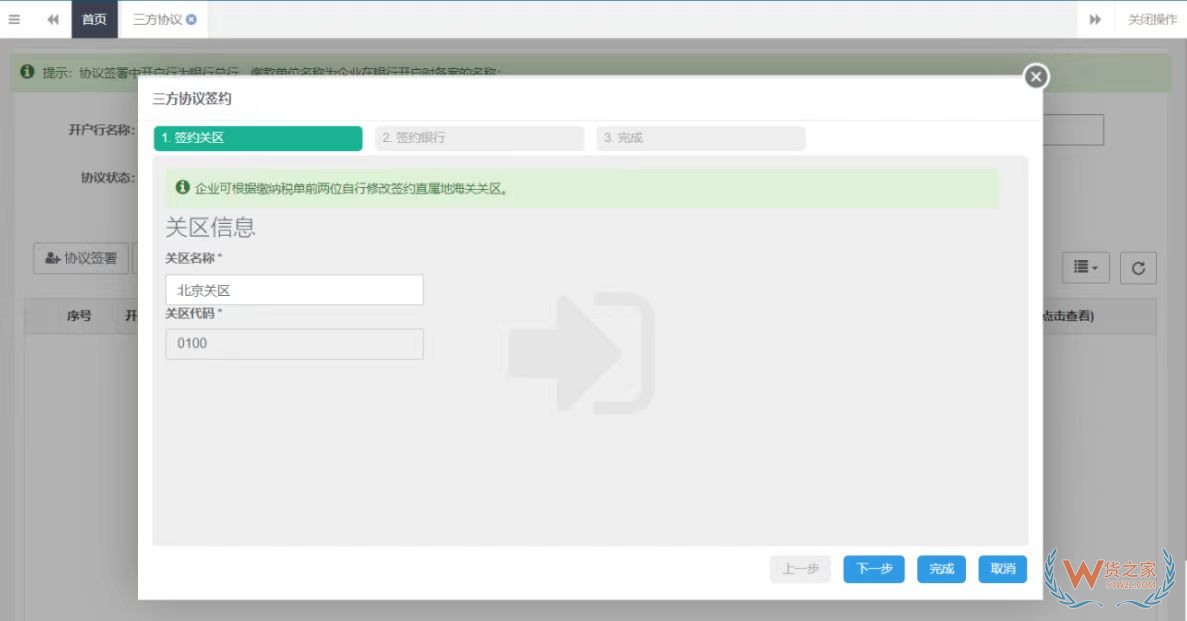The width and height of the screenshot is (1187, 621).
Task: Select the 三方协议 tab
Action: click(158, 19)
